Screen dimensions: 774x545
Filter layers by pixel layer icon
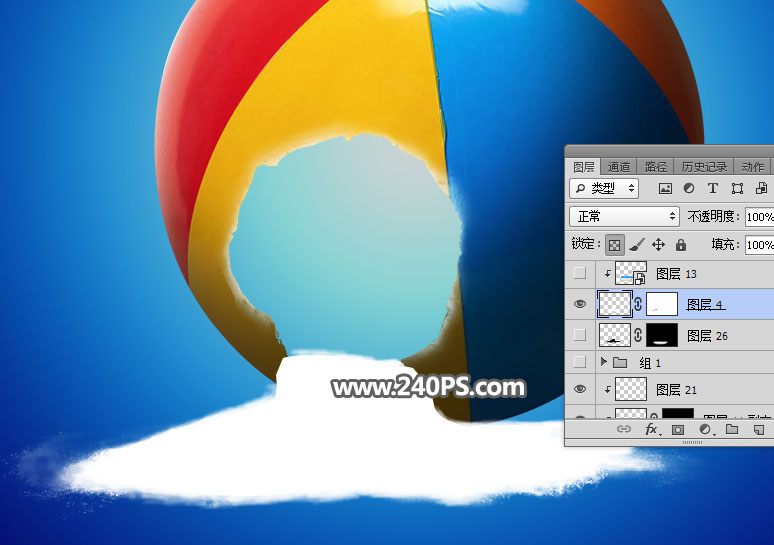pos(665,188)
